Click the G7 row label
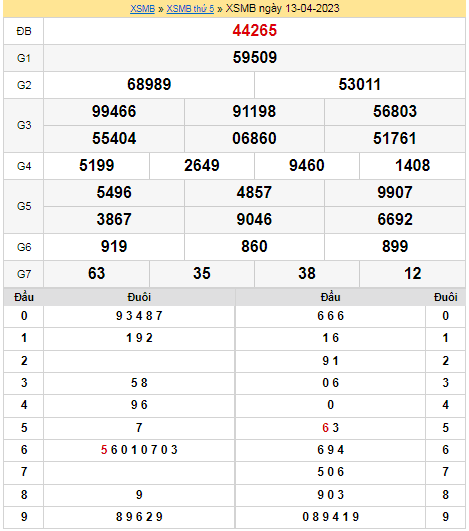This screenshot has width=469, height=531. click(24, 274)
